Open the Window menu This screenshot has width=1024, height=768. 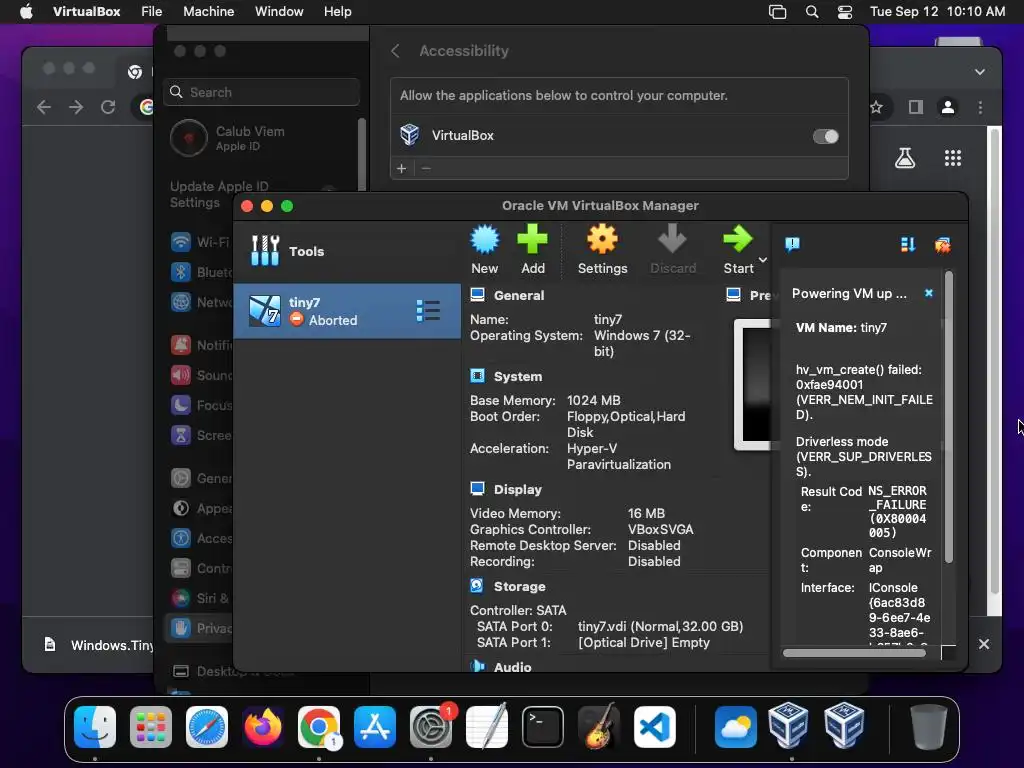279,12
